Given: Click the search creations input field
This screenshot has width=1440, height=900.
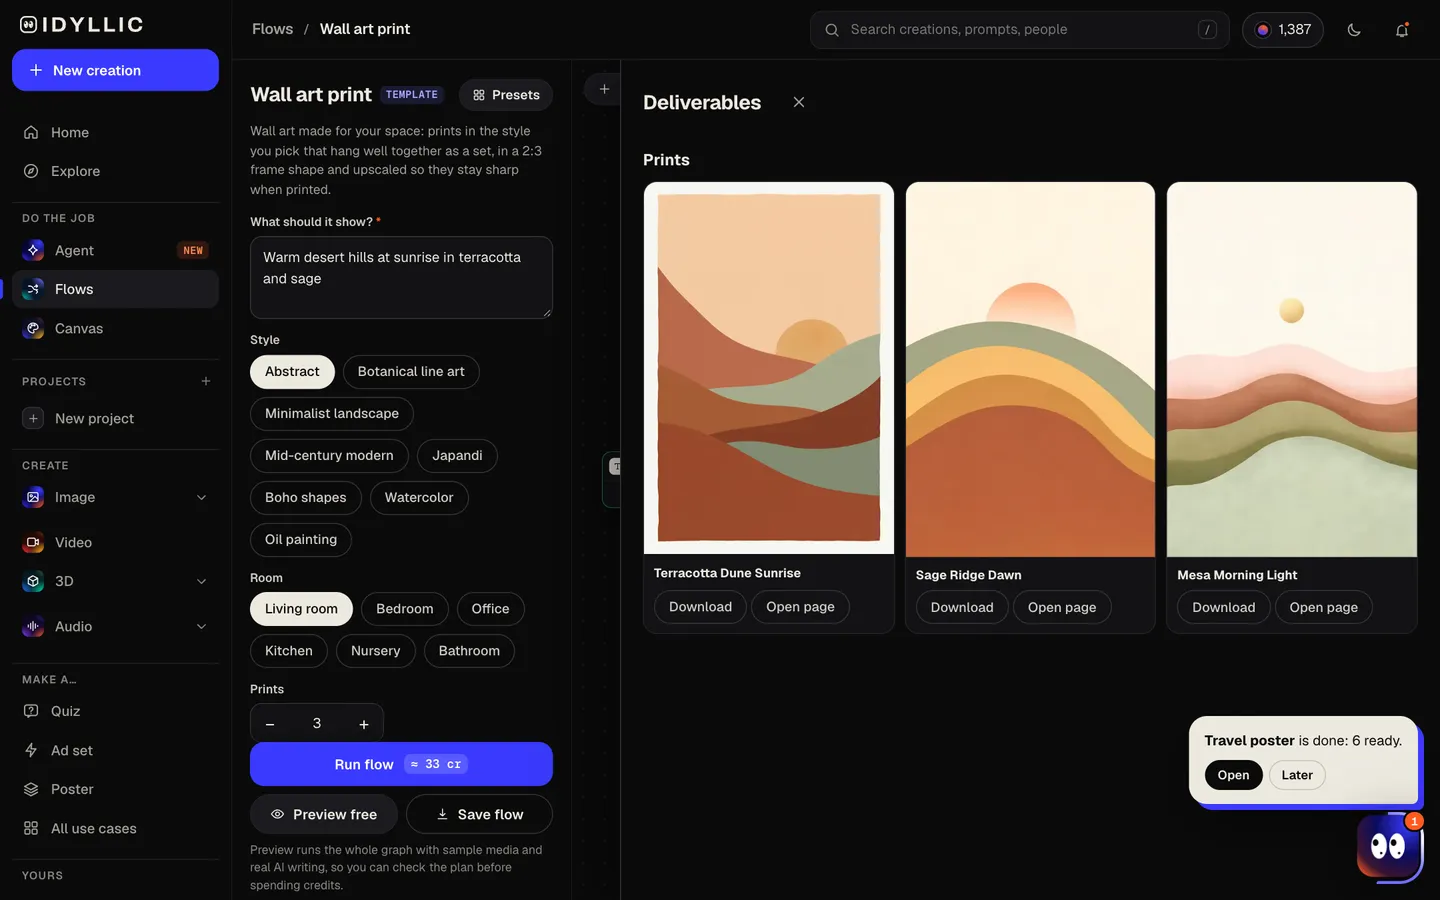Looking at the screenshot, I should click(x=1019, y=30).
